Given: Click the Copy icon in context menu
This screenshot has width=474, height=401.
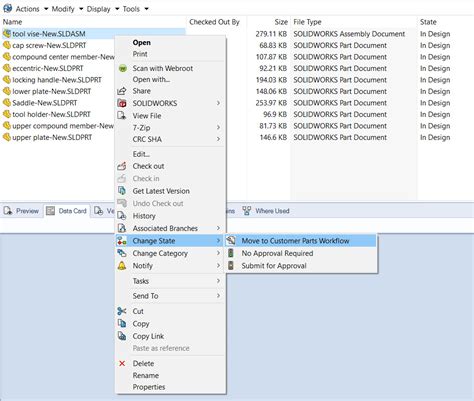Looking at the screenshot, I should tap(122, 324).
